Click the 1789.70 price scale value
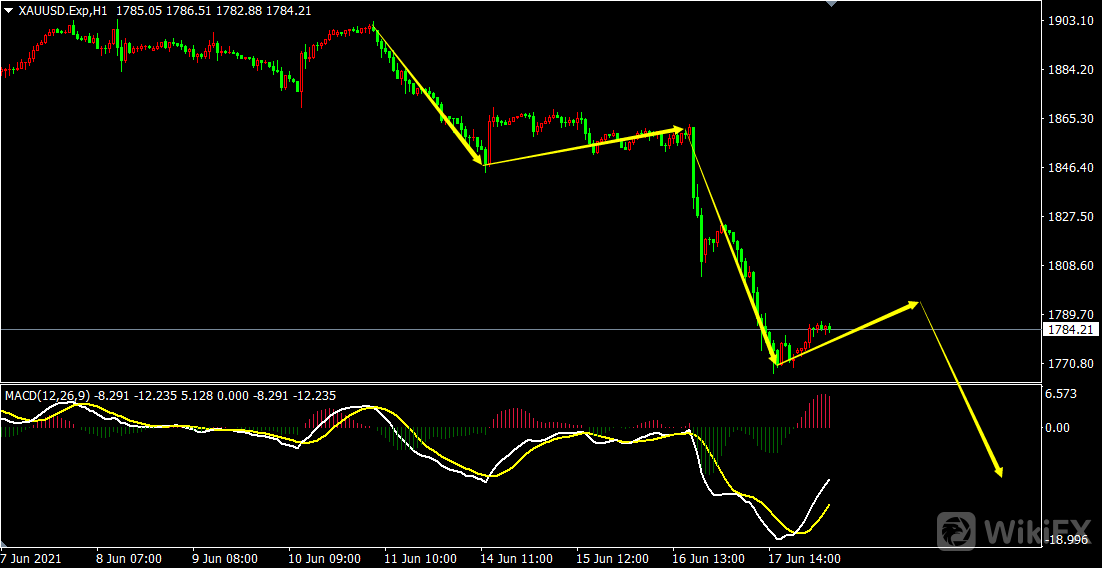 (x=1070, y=314)
